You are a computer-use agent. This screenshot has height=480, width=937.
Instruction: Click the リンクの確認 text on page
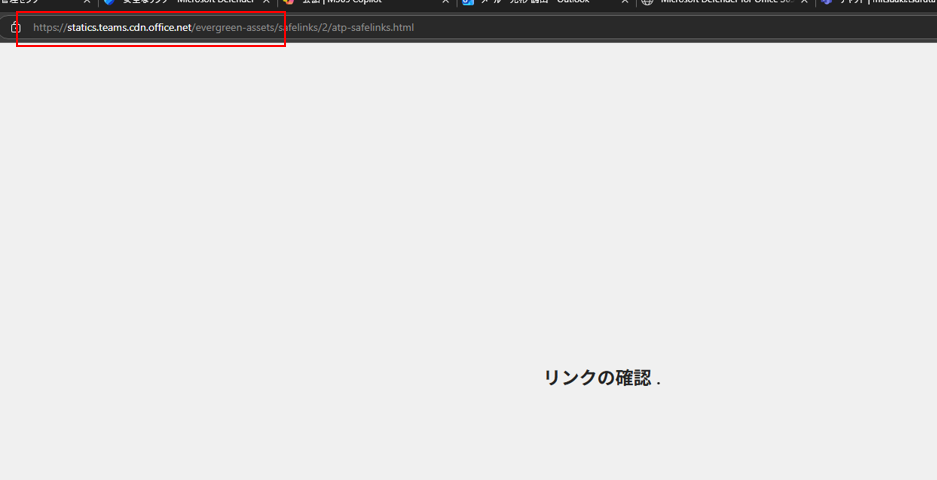(x=597, y=378)
